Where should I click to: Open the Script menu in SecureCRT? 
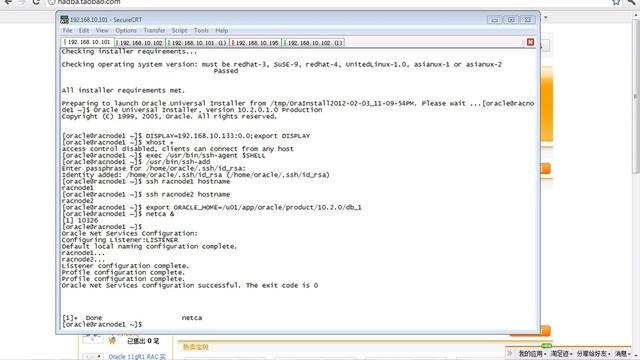tap(179, 31)
